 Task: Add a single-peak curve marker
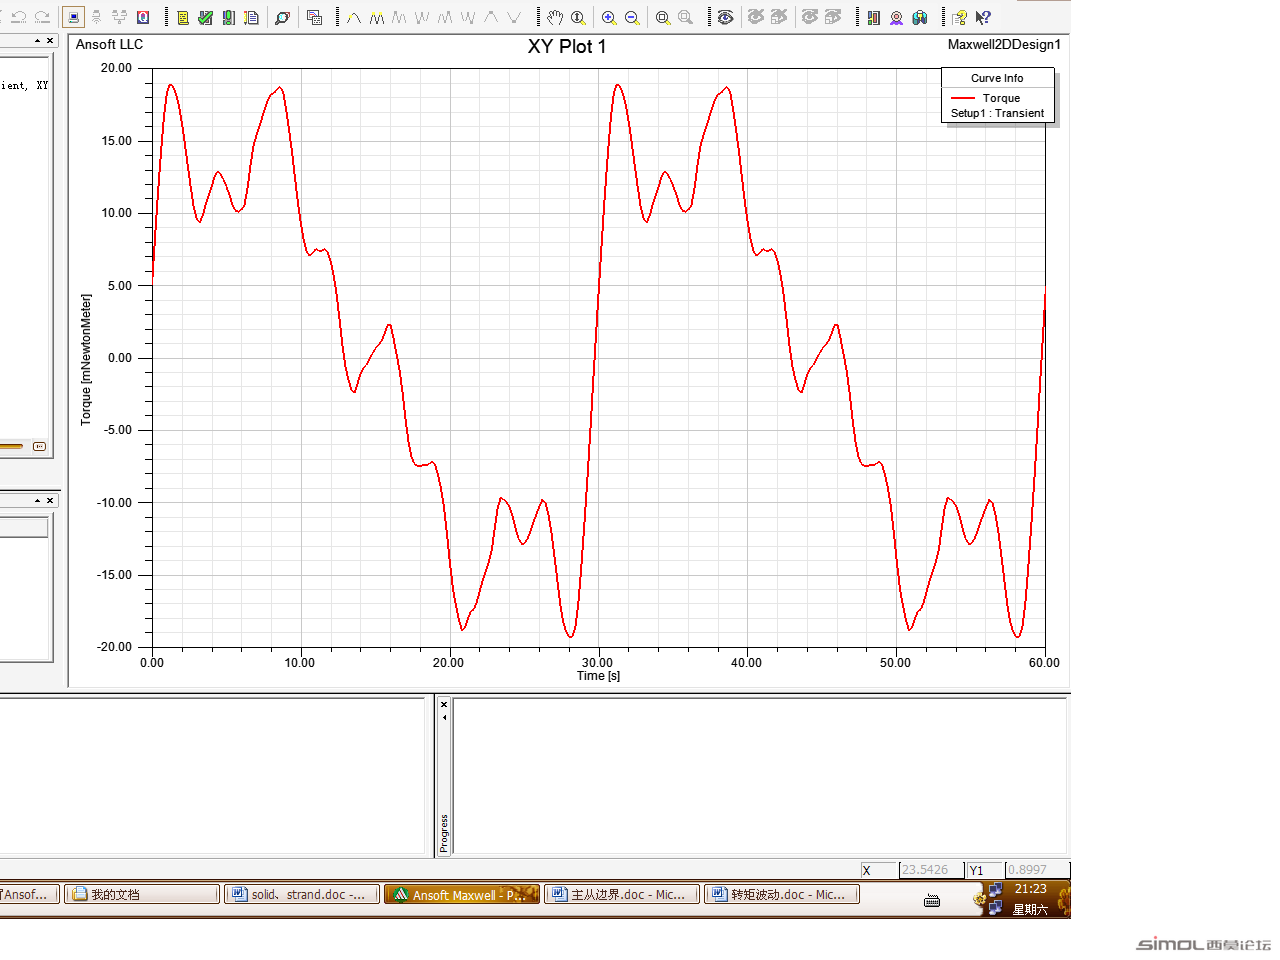(354, 17)
